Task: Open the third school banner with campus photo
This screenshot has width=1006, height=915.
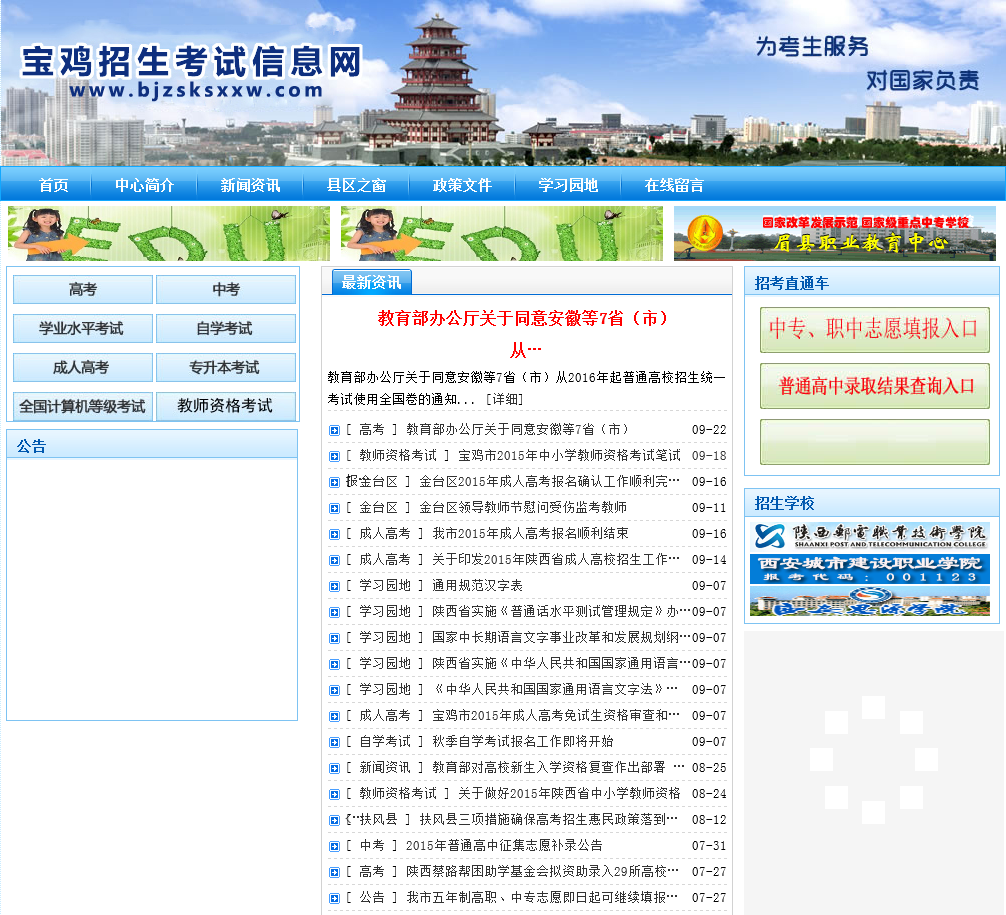Action: click(870, 602)
